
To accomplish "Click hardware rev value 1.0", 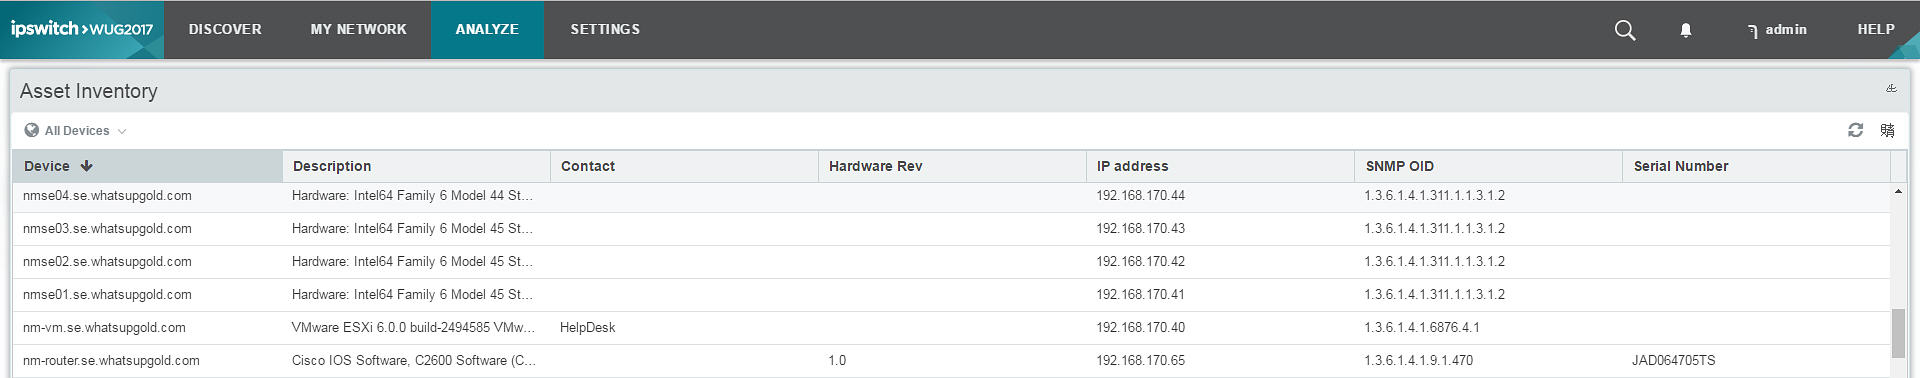I will (x=837, y=361).
